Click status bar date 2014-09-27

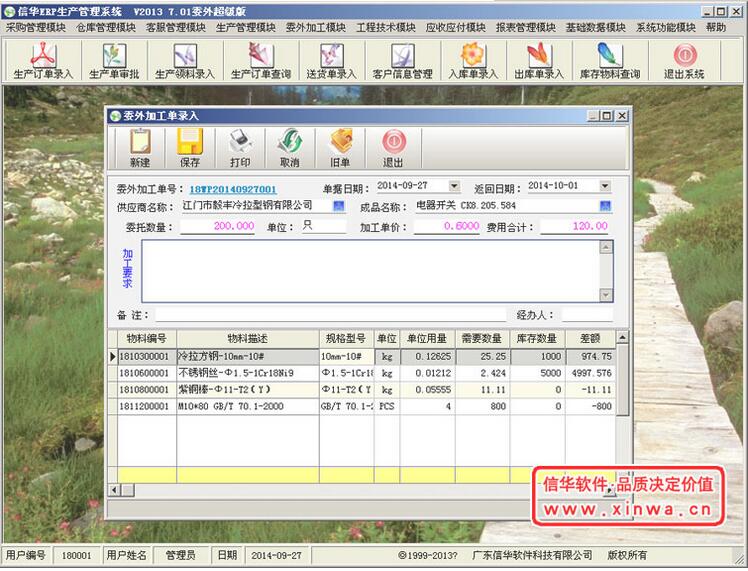tap(277, 556)
